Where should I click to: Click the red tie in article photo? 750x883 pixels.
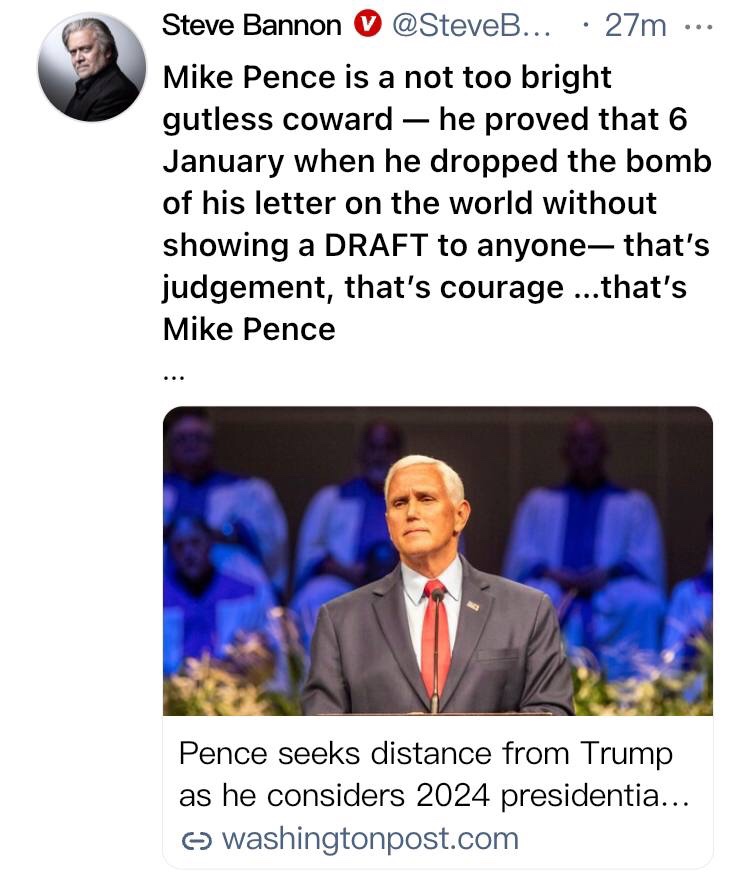[435, 640]
